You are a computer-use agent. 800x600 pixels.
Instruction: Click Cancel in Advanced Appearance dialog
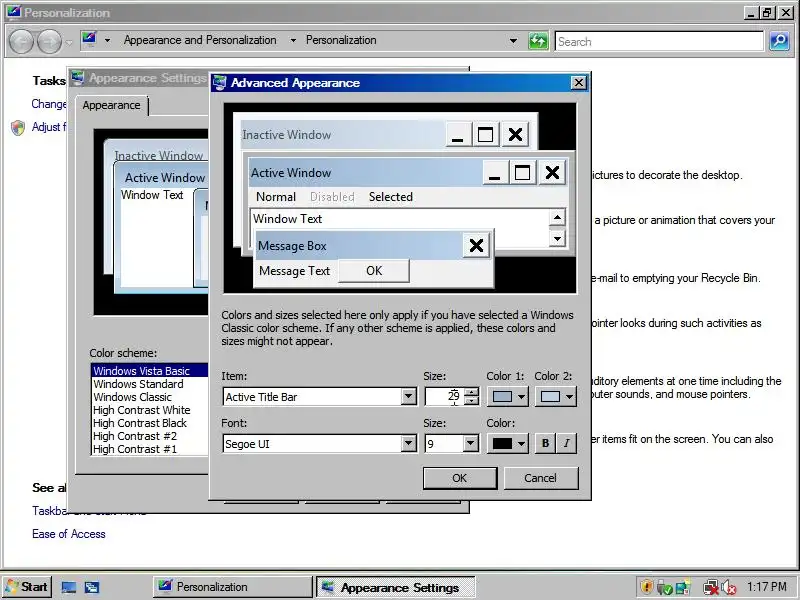tap(541, 478)
